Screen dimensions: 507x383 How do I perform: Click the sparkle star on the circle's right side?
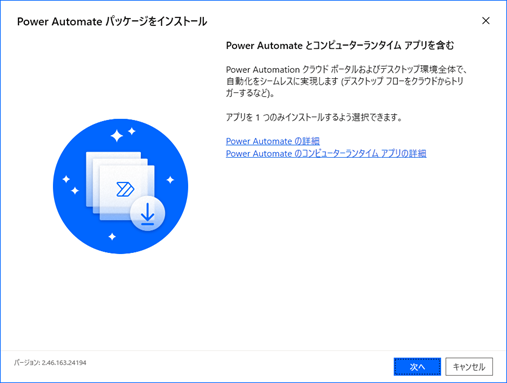tap(170, 180)
